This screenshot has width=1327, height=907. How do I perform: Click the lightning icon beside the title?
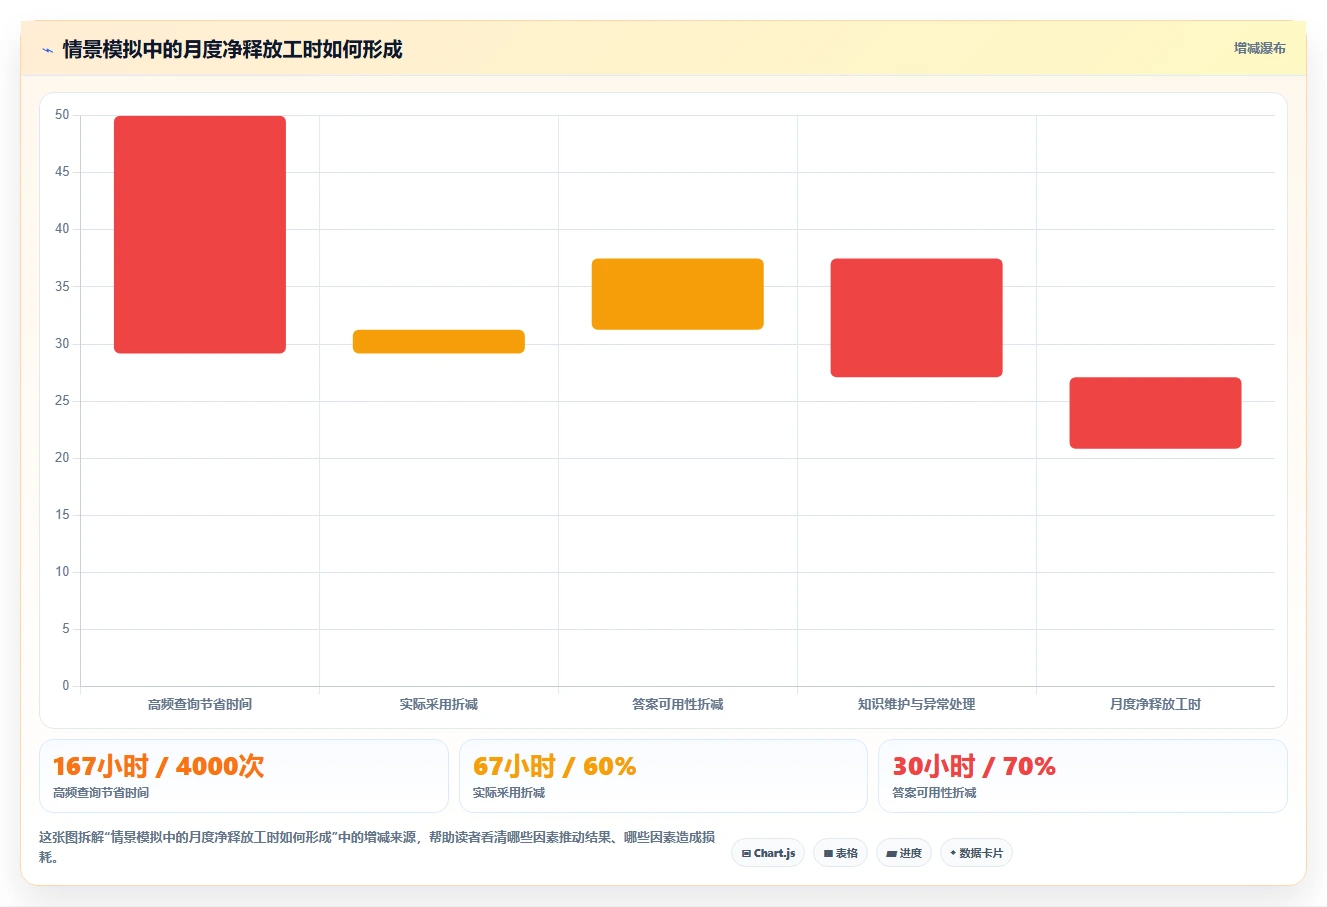point(47,50)
